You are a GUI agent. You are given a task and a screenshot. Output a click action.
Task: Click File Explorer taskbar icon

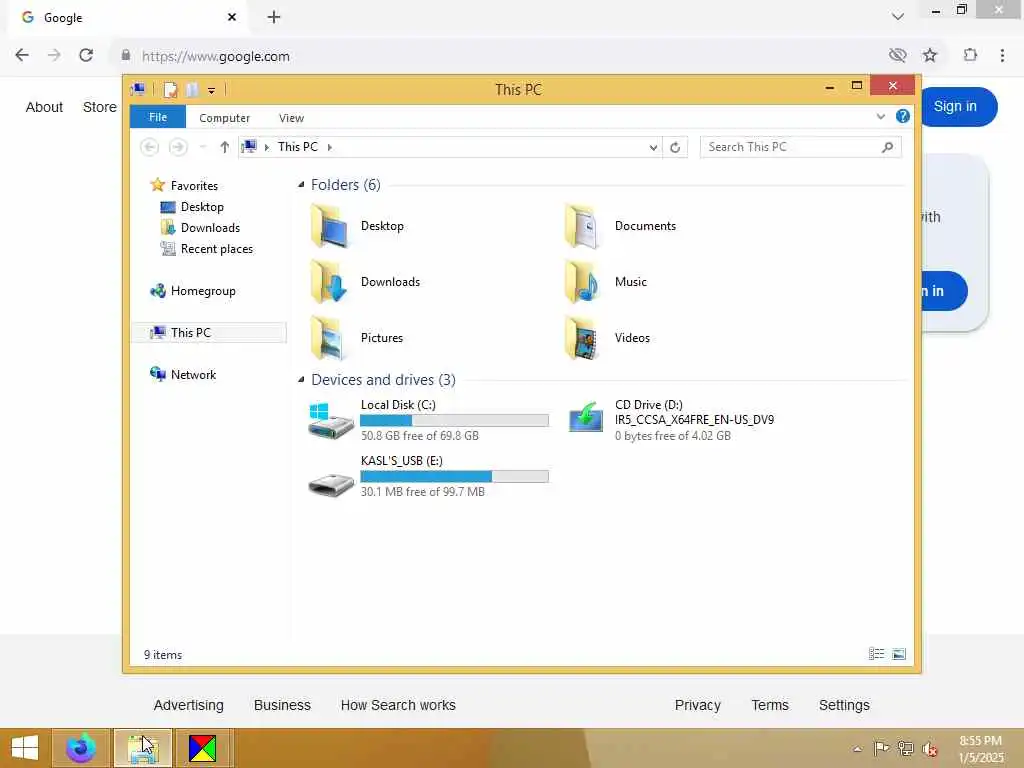click(142, 748)
